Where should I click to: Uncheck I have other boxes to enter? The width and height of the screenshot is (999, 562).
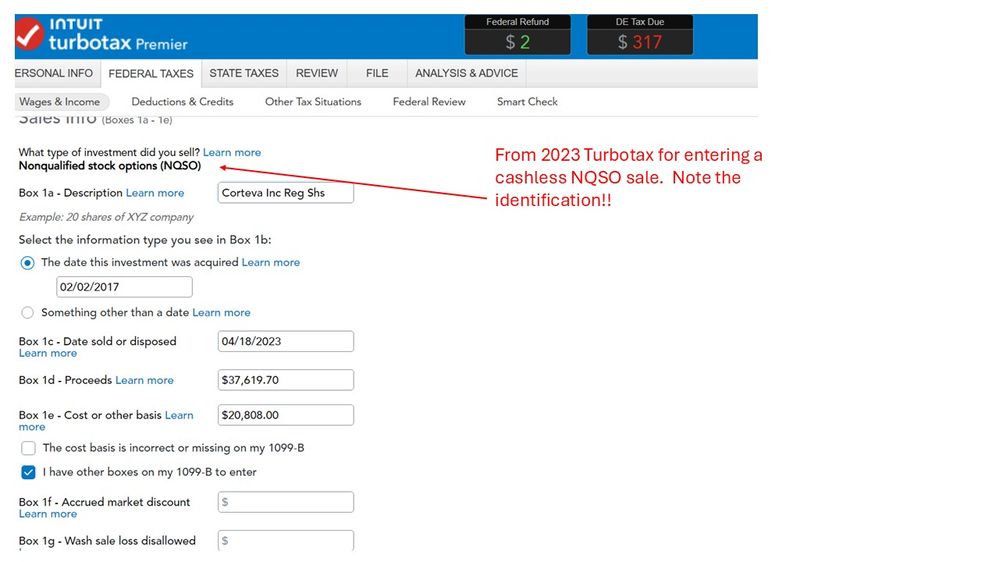[28, 472]
